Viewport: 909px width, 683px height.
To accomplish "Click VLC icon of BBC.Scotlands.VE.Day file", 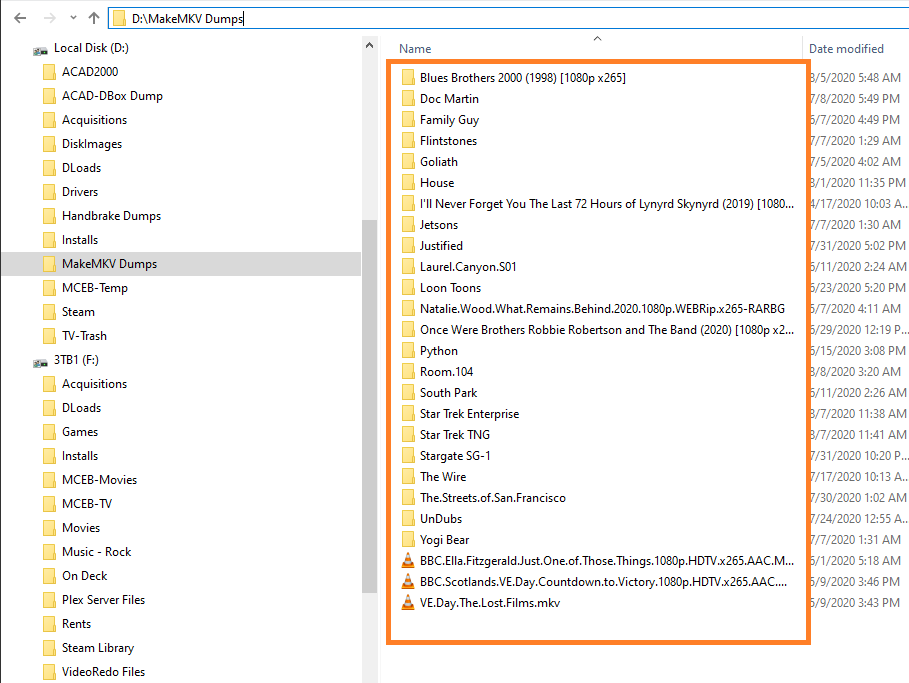I will (408, 582).
